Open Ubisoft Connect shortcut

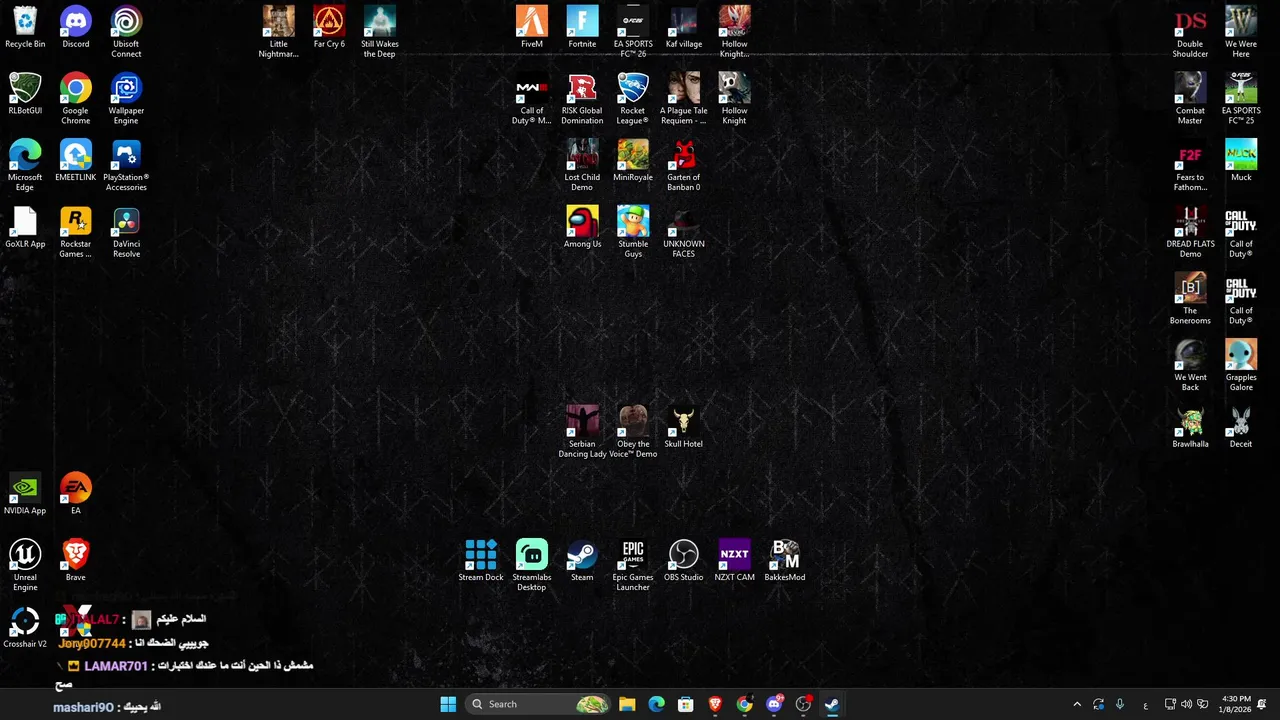tap(126, 32)
